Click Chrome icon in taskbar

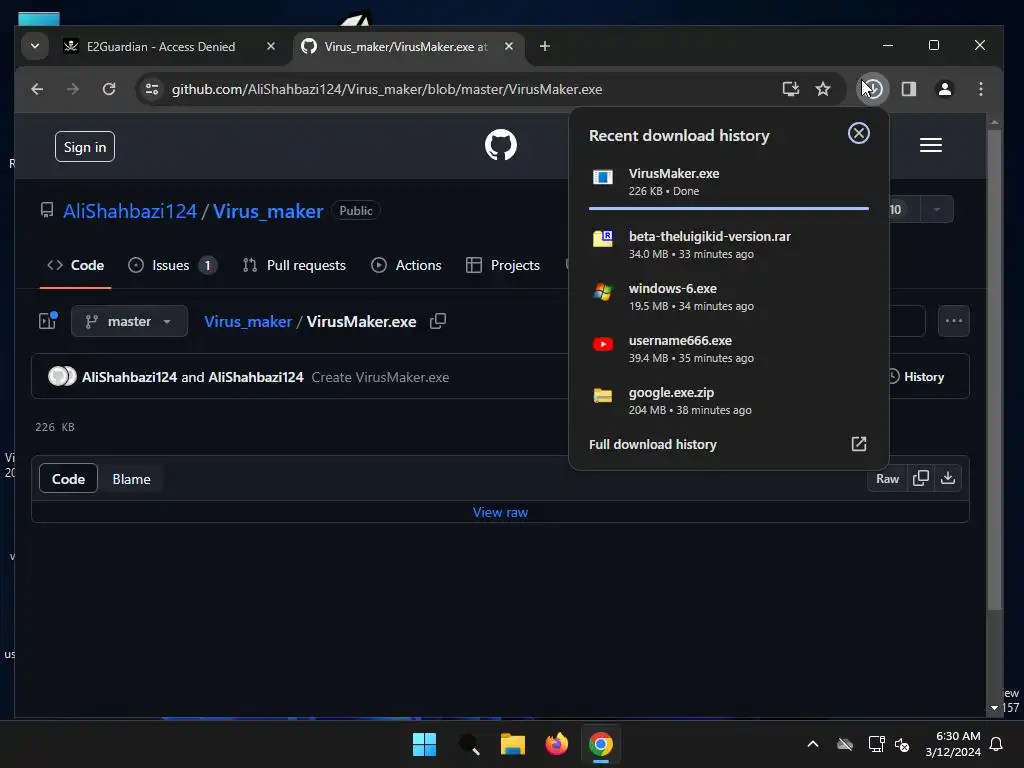(601, 744)
